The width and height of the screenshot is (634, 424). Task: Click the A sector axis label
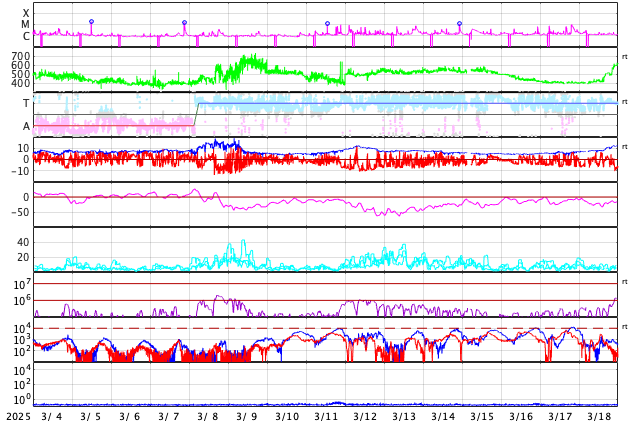[x=26, y=127]
